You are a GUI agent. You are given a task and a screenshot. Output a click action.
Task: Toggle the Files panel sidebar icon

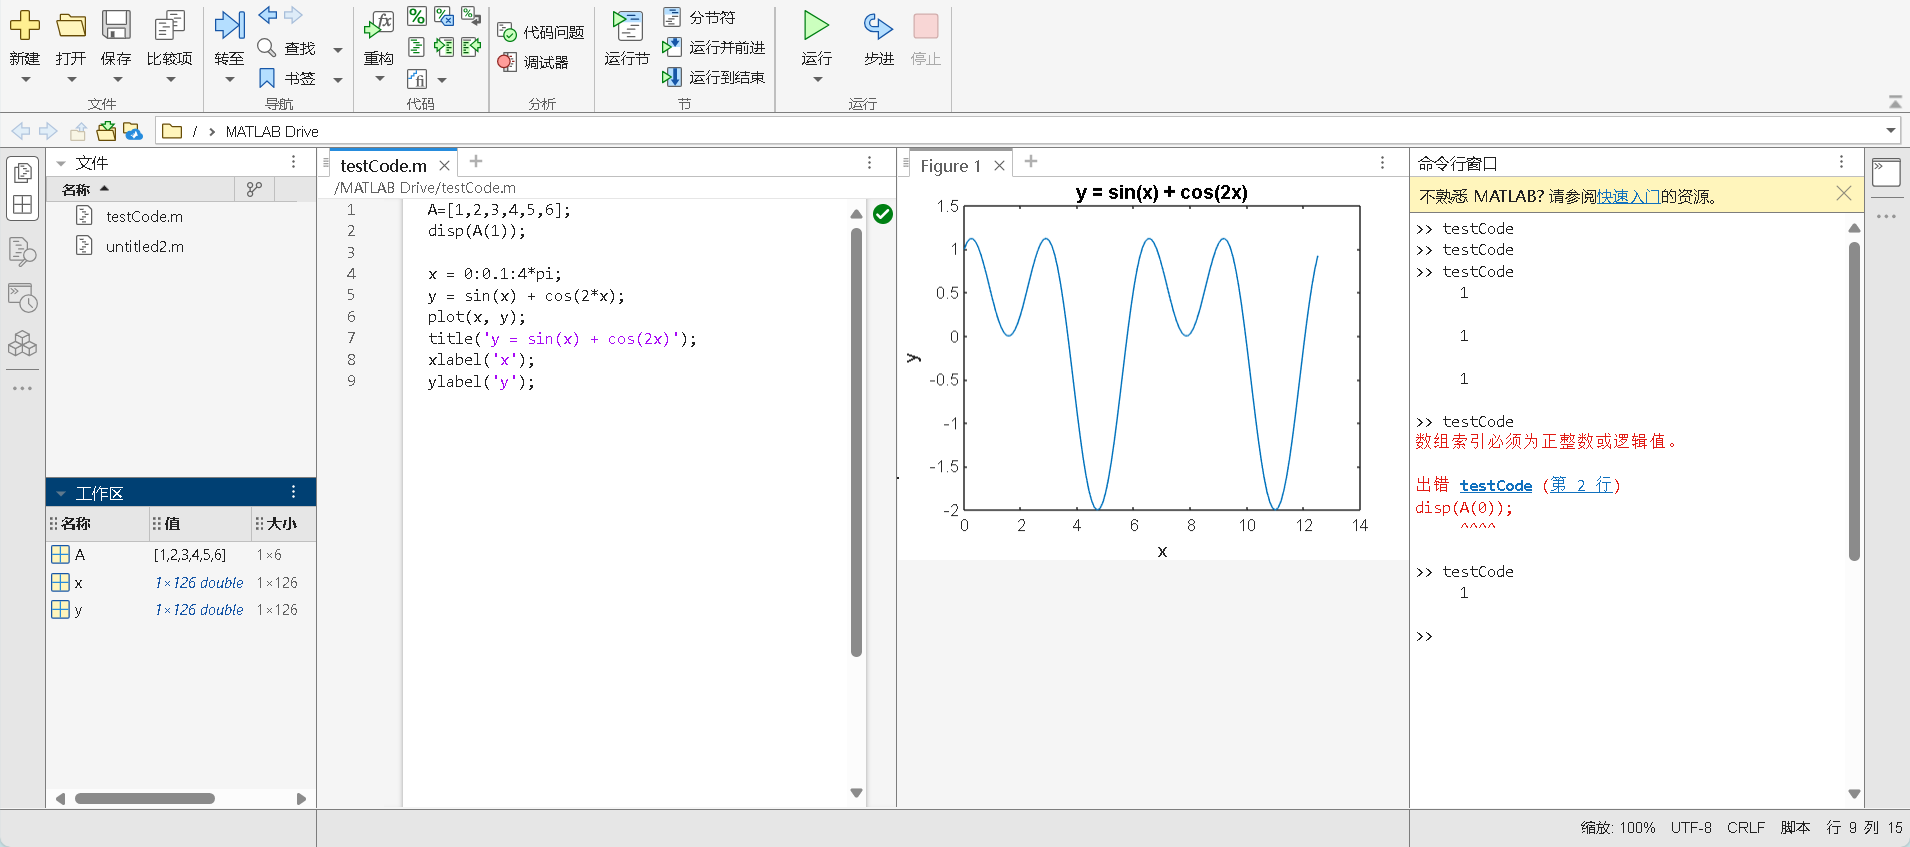click(22, 173)
